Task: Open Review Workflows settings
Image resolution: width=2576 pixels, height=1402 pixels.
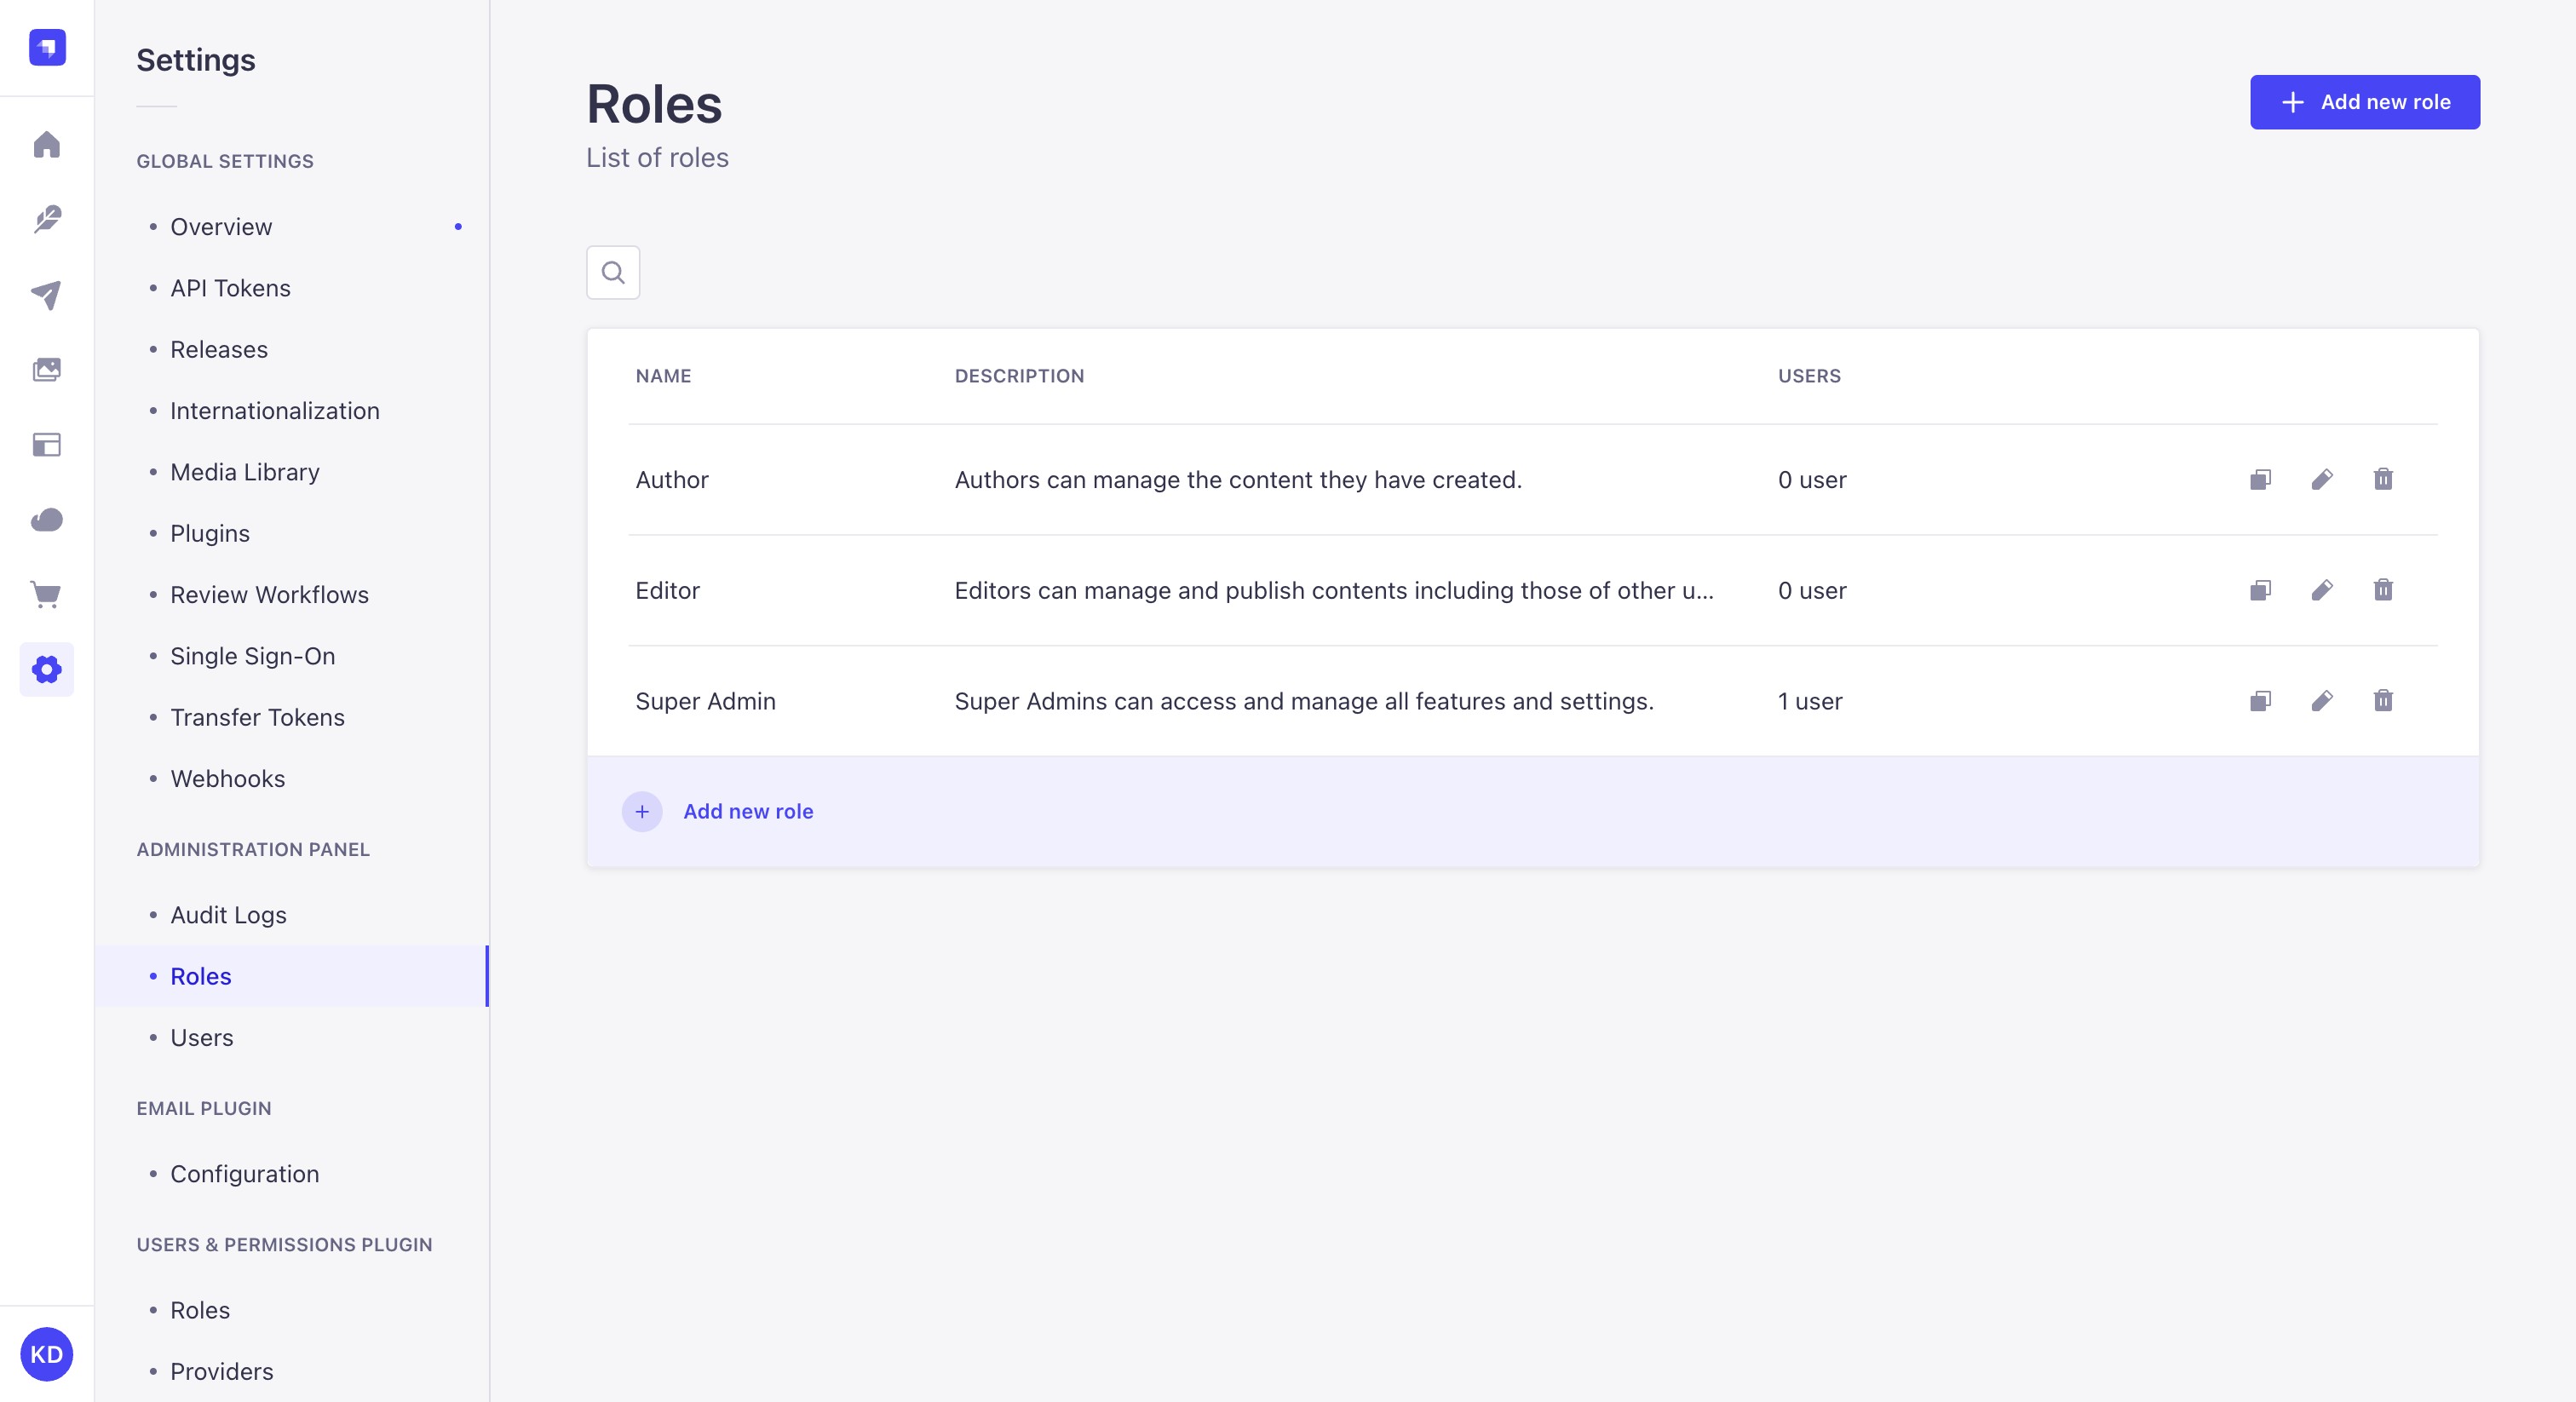Action: [x=292, y=595]
